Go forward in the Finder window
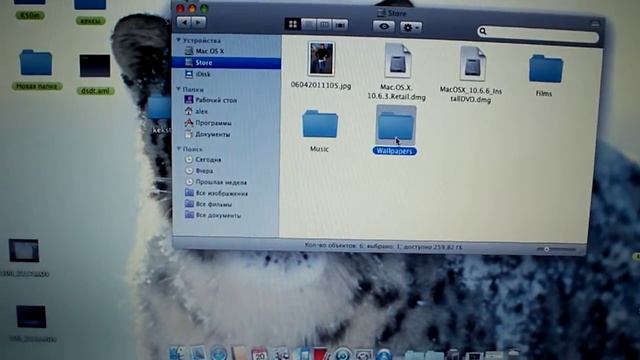Viewport: 640px width, 360px height. point(198,22)
